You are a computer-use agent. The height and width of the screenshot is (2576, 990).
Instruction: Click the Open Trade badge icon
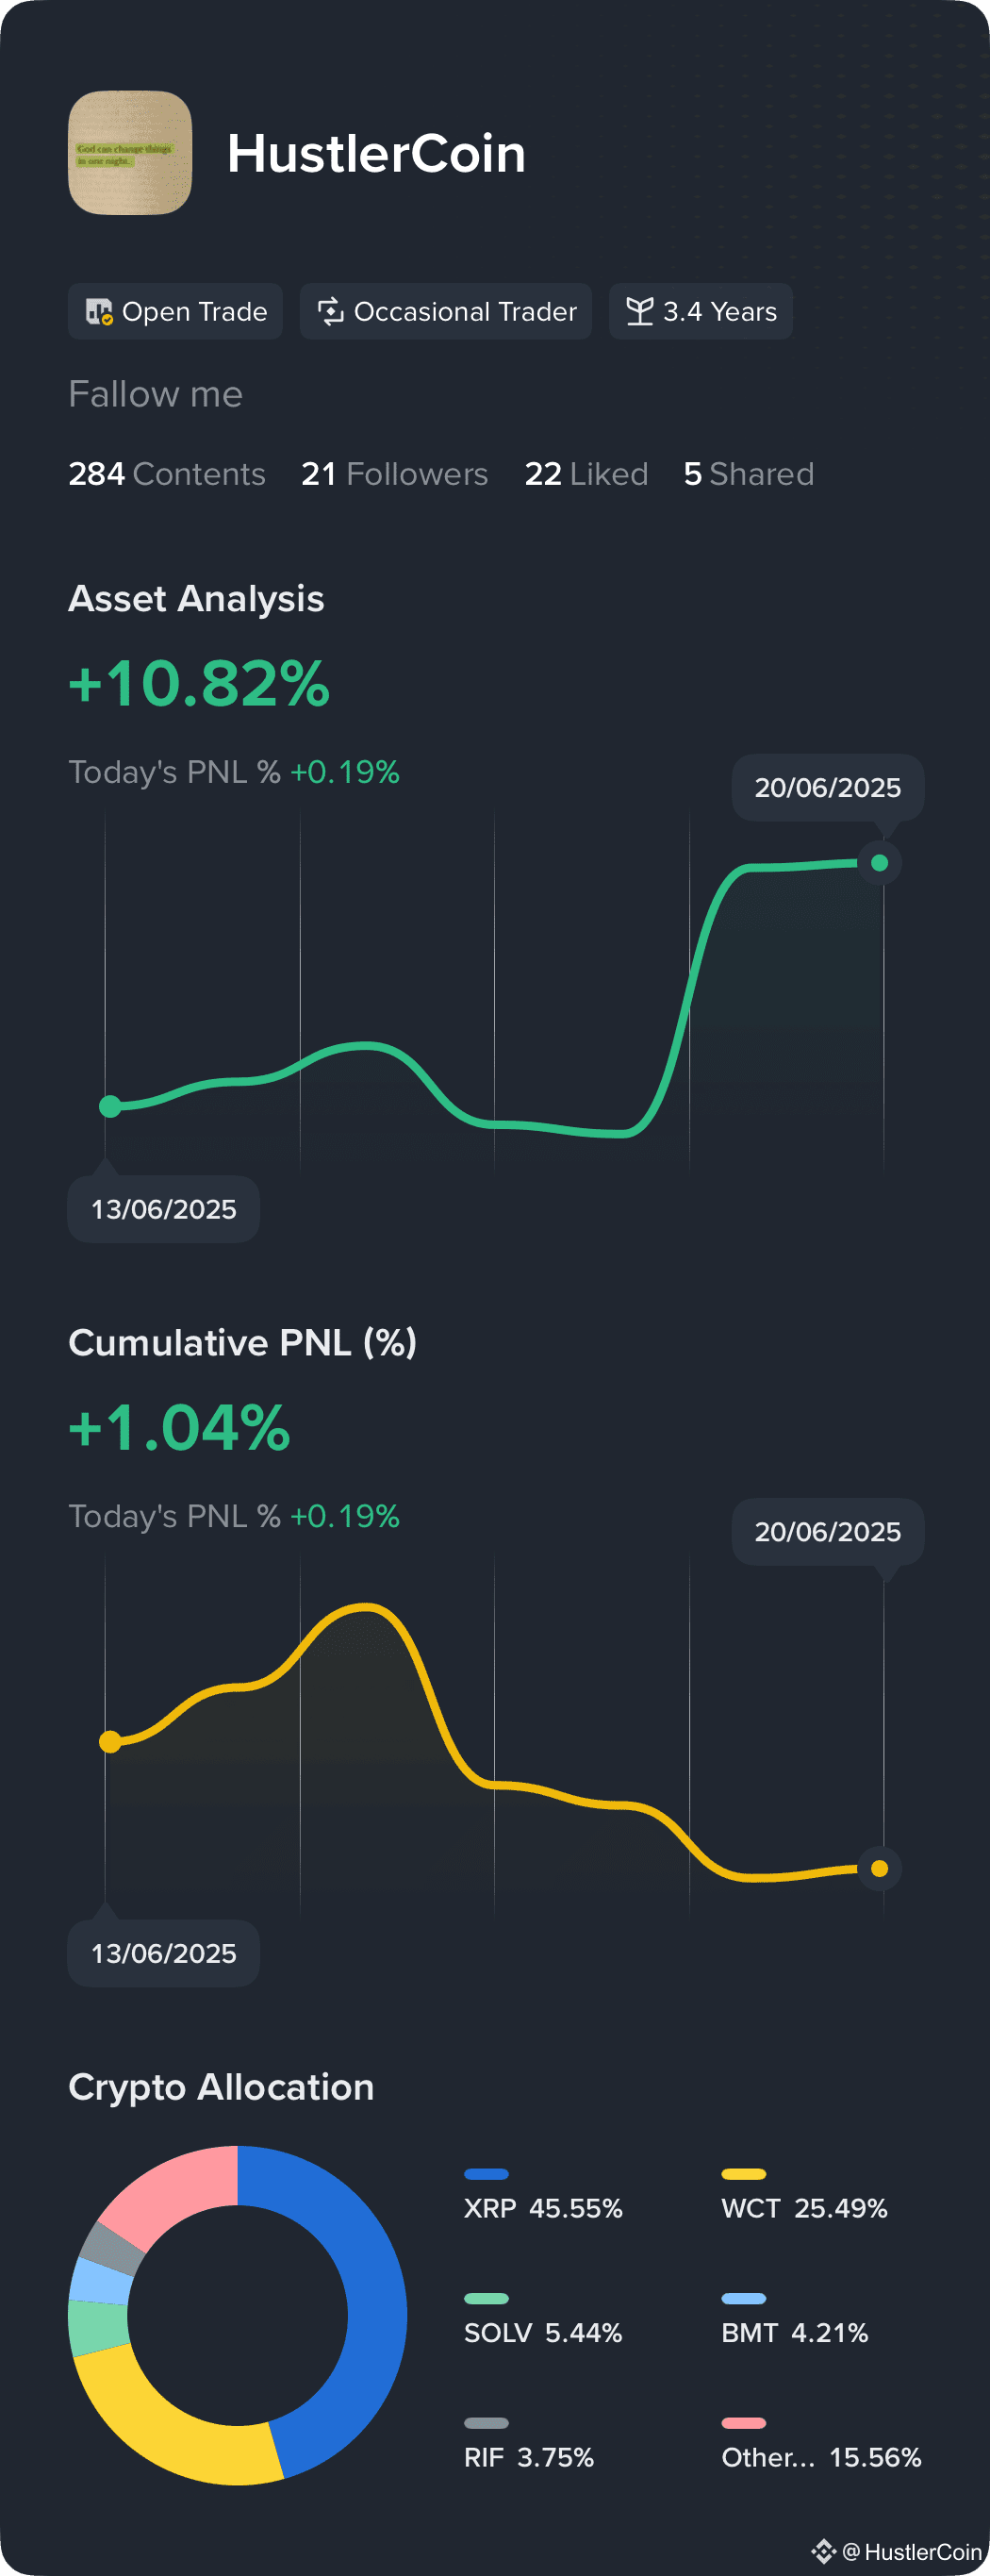(x=99, y=312)
